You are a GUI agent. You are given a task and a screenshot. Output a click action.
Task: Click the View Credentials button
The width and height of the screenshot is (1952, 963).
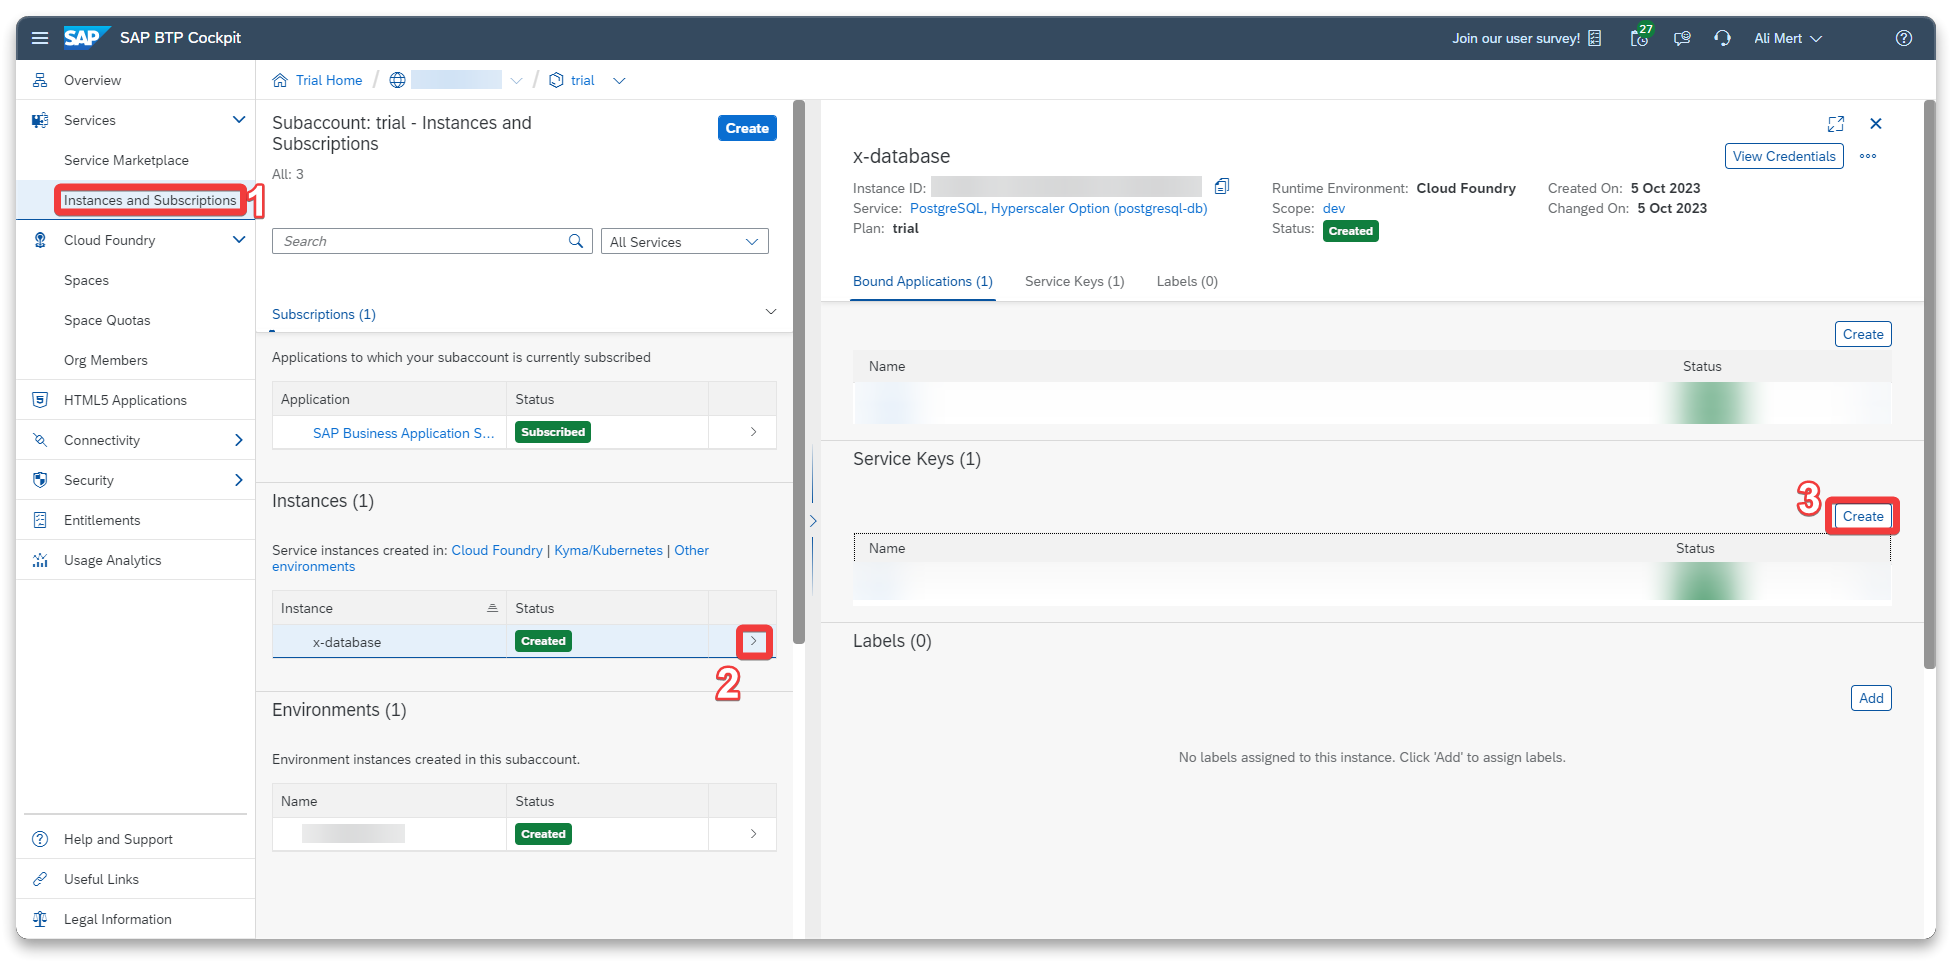click(x=1783, y=156)
